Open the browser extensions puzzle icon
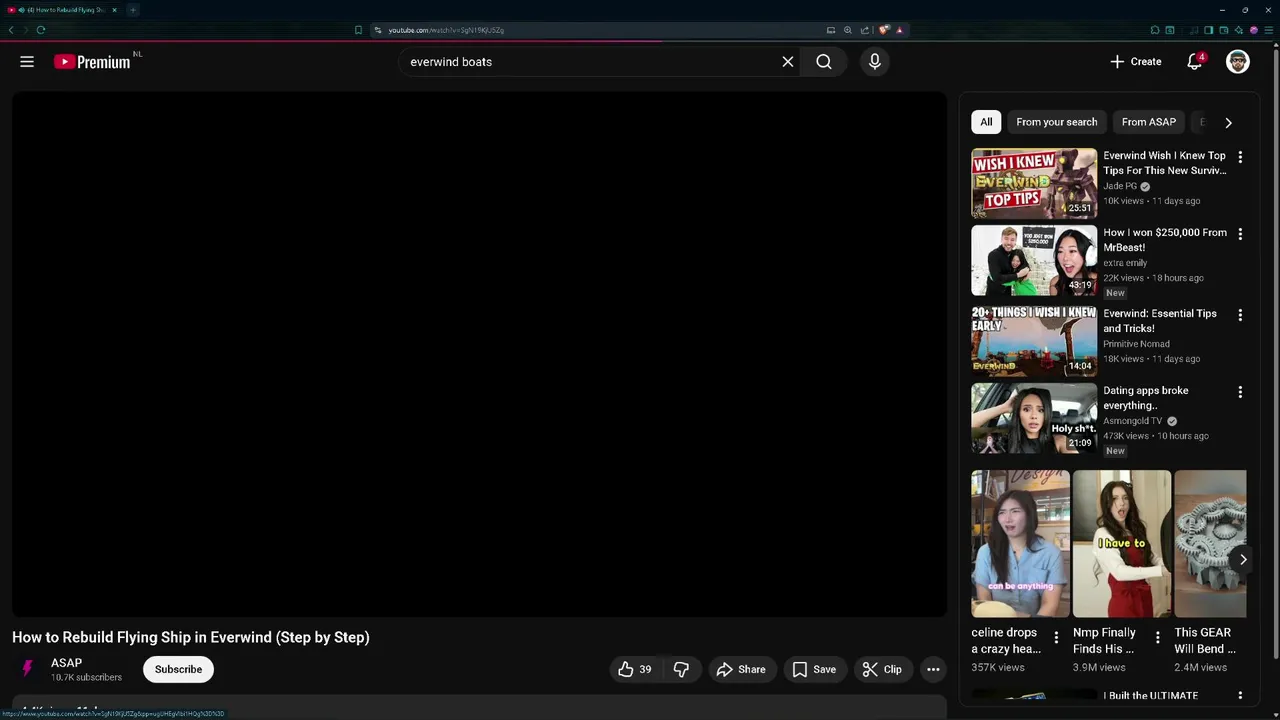The width and height of the screenshot is (1280, 720). pos(1155,30)
